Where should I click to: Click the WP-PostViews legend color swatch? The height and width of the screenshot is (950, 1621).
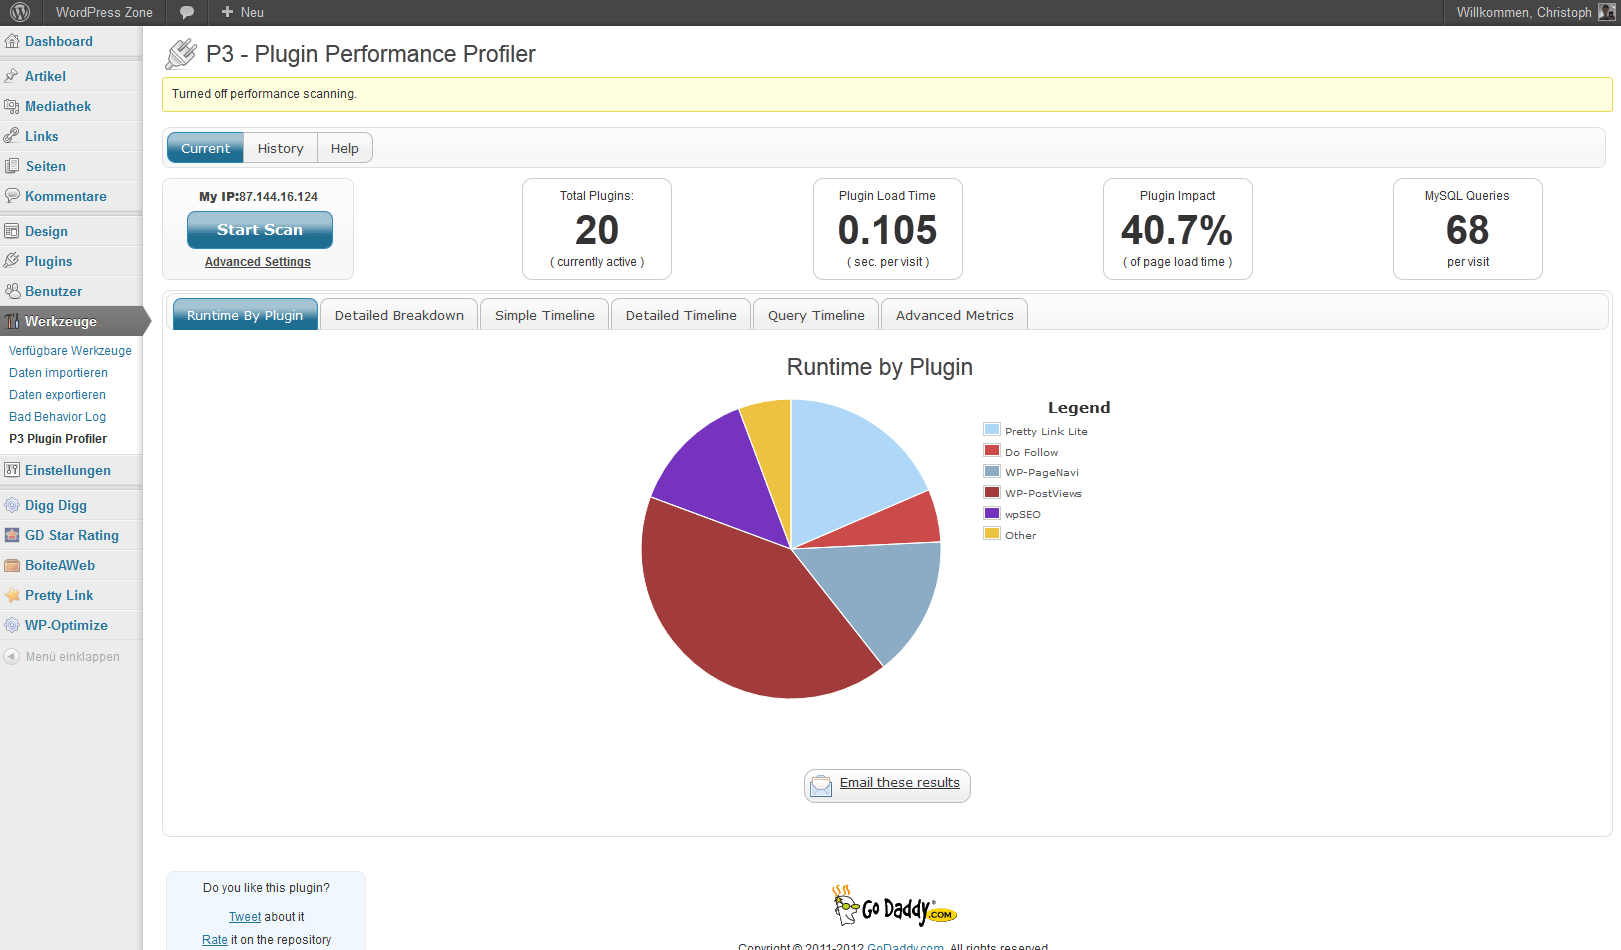pos(992,492)
